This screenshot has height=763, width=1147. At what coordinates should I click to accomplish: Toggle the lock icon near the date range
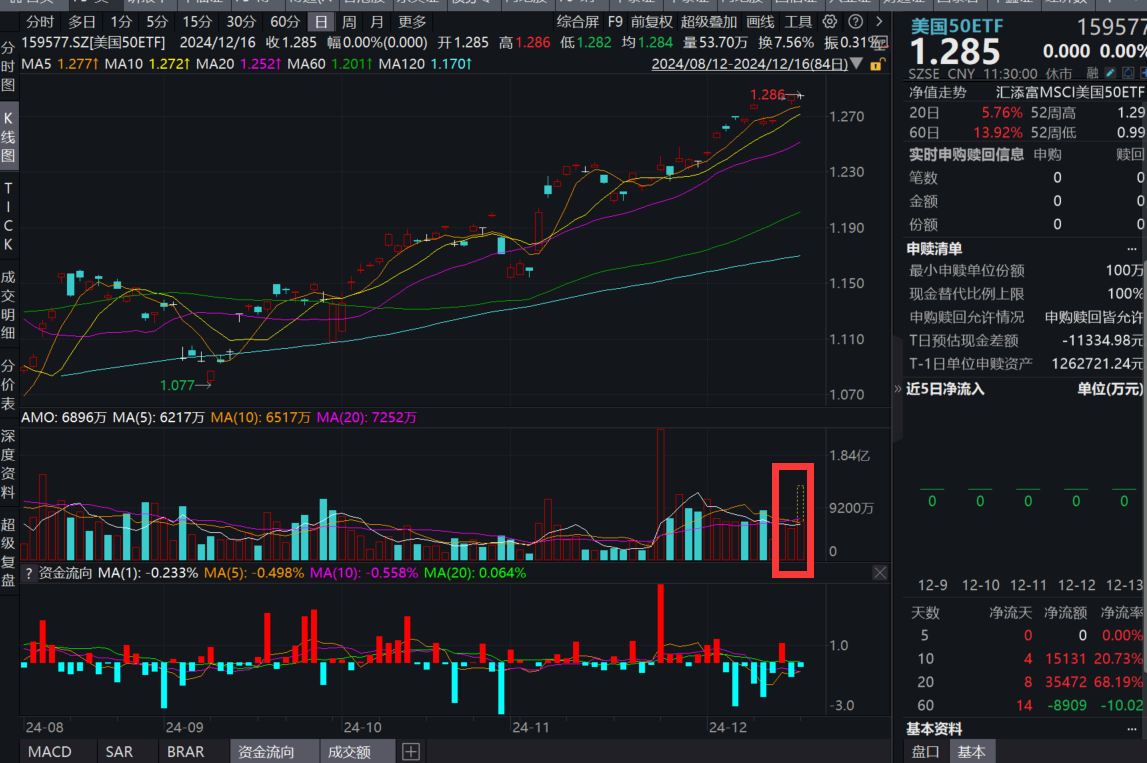coord(876,63)
